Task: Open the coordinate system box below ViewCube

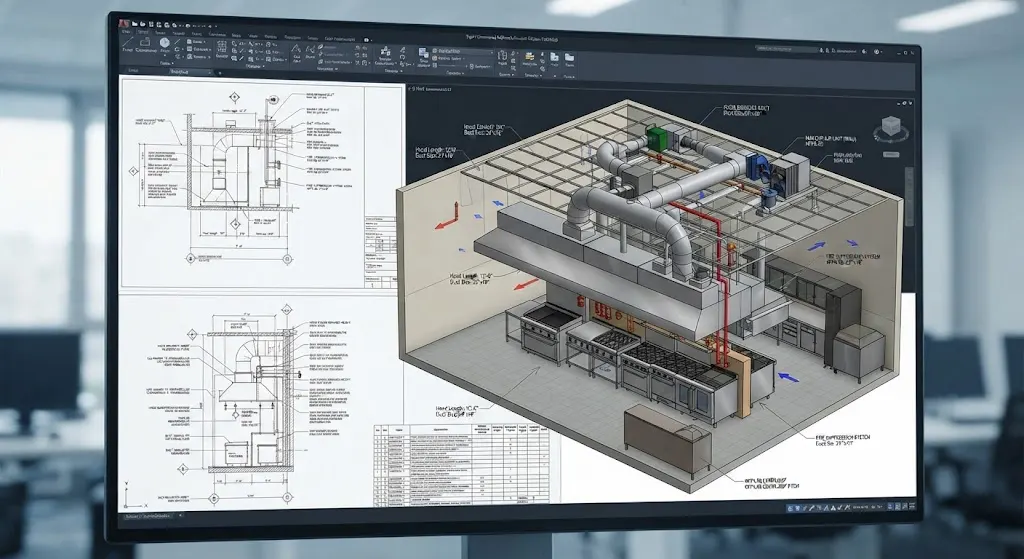Action: [x=891, y=155]
